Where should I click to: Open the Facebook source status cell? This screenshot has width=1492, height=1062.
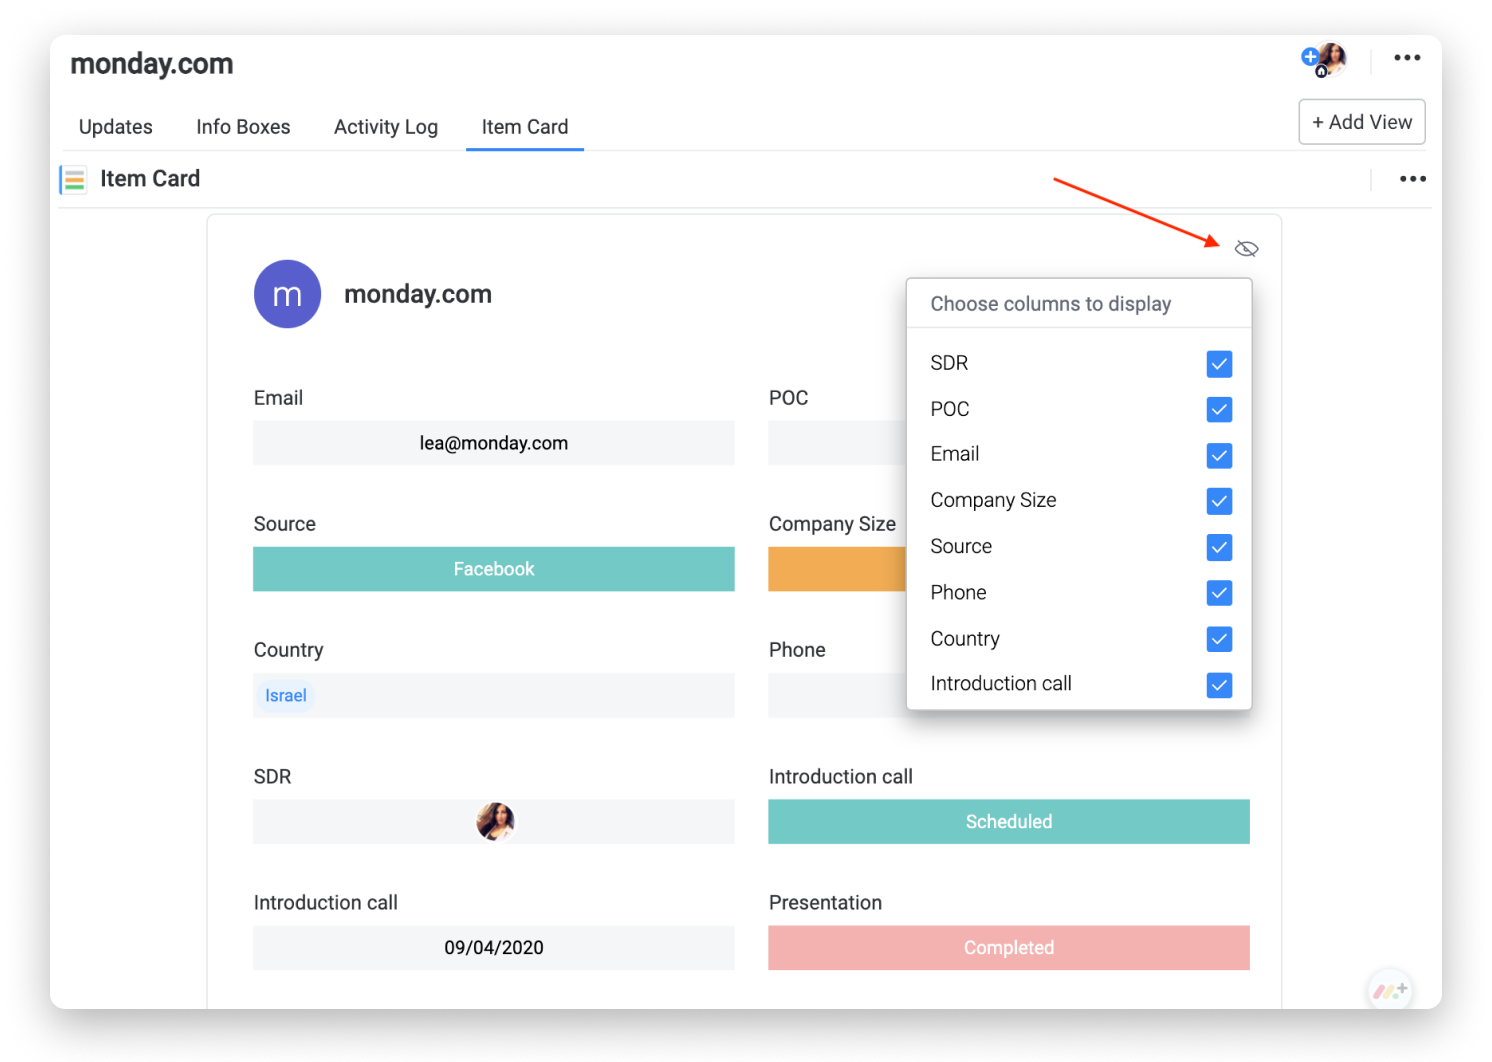coord(494,569)
